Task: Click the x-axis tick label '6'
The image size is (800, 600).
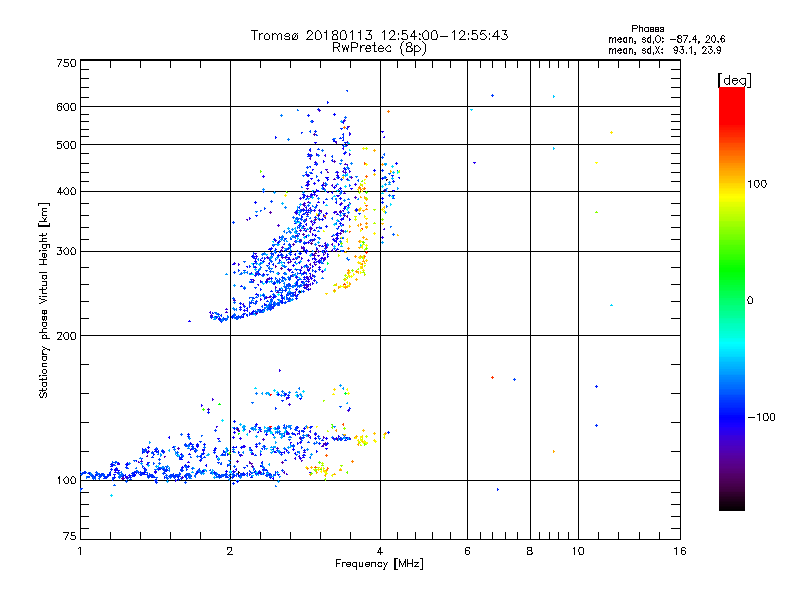Action: (x=467, y=551)
